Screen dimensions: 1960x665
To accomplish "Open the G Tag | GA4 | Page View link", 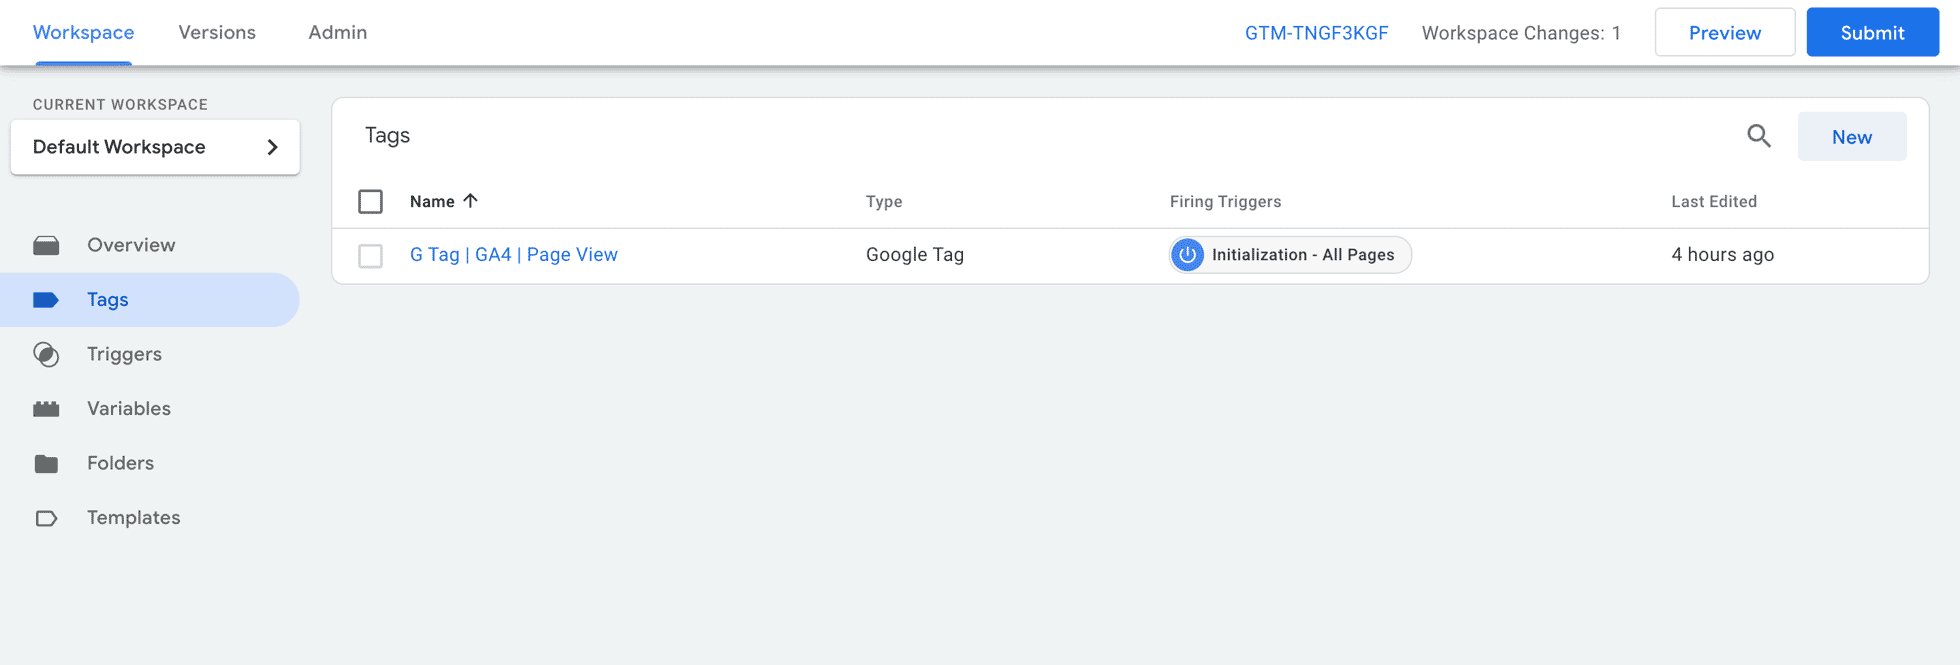I will [x=514, y=255].
